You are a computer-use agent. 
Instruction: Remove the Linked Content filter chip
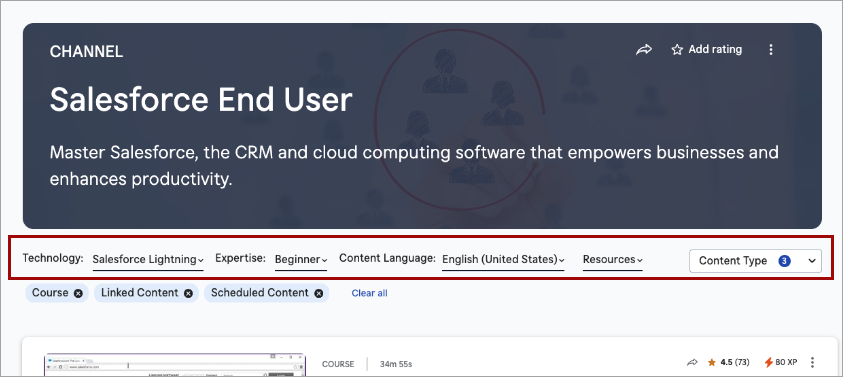(x=188, y=293)
